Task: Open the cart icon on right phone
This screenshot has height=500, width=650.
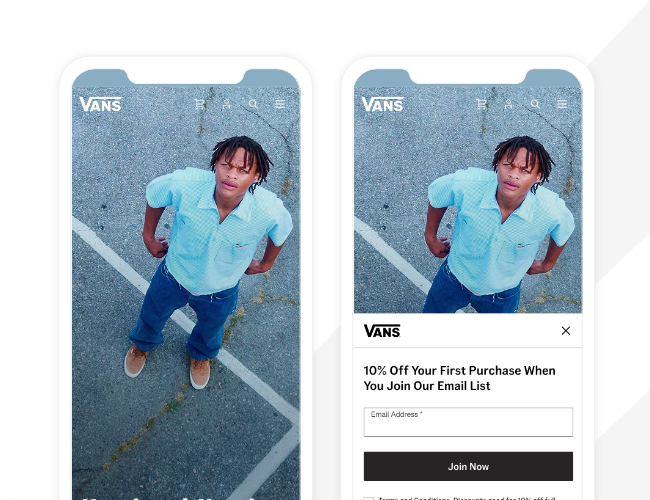Action: 482,104
